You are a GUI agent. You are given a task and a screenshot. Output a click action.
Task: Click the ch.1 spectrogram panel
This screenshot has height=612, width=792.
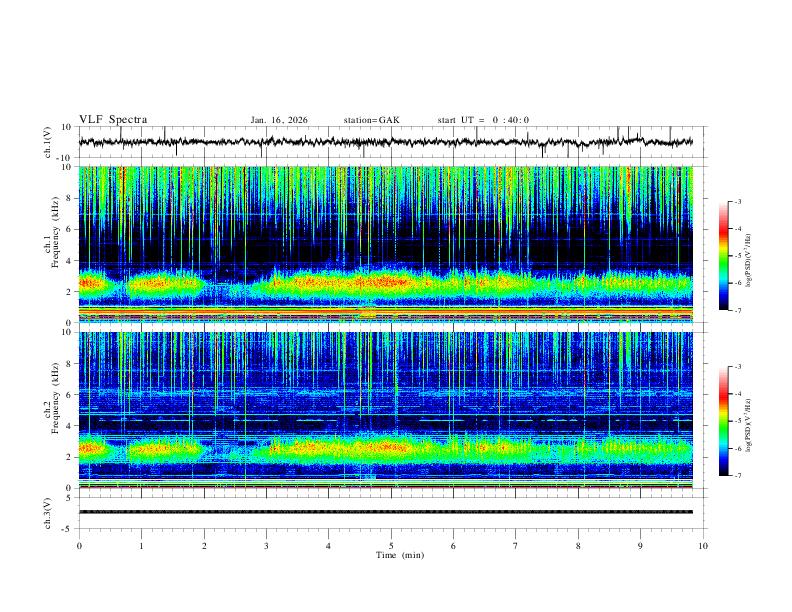coord(386,244)
